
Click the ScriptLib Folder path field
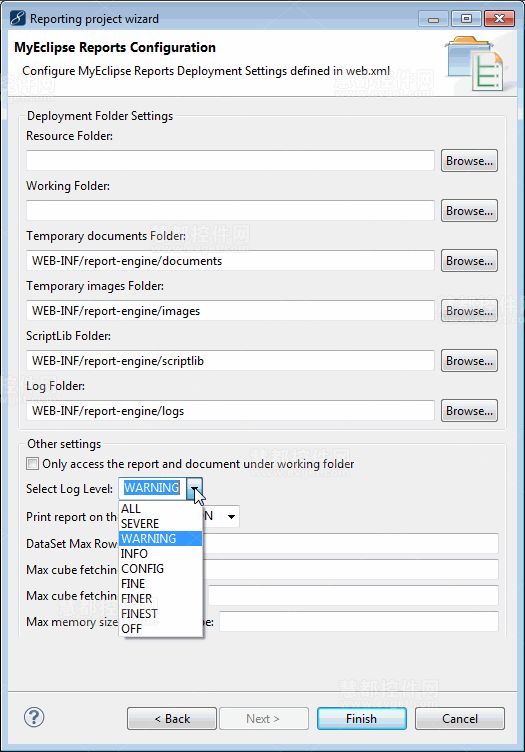coord(230,361)
